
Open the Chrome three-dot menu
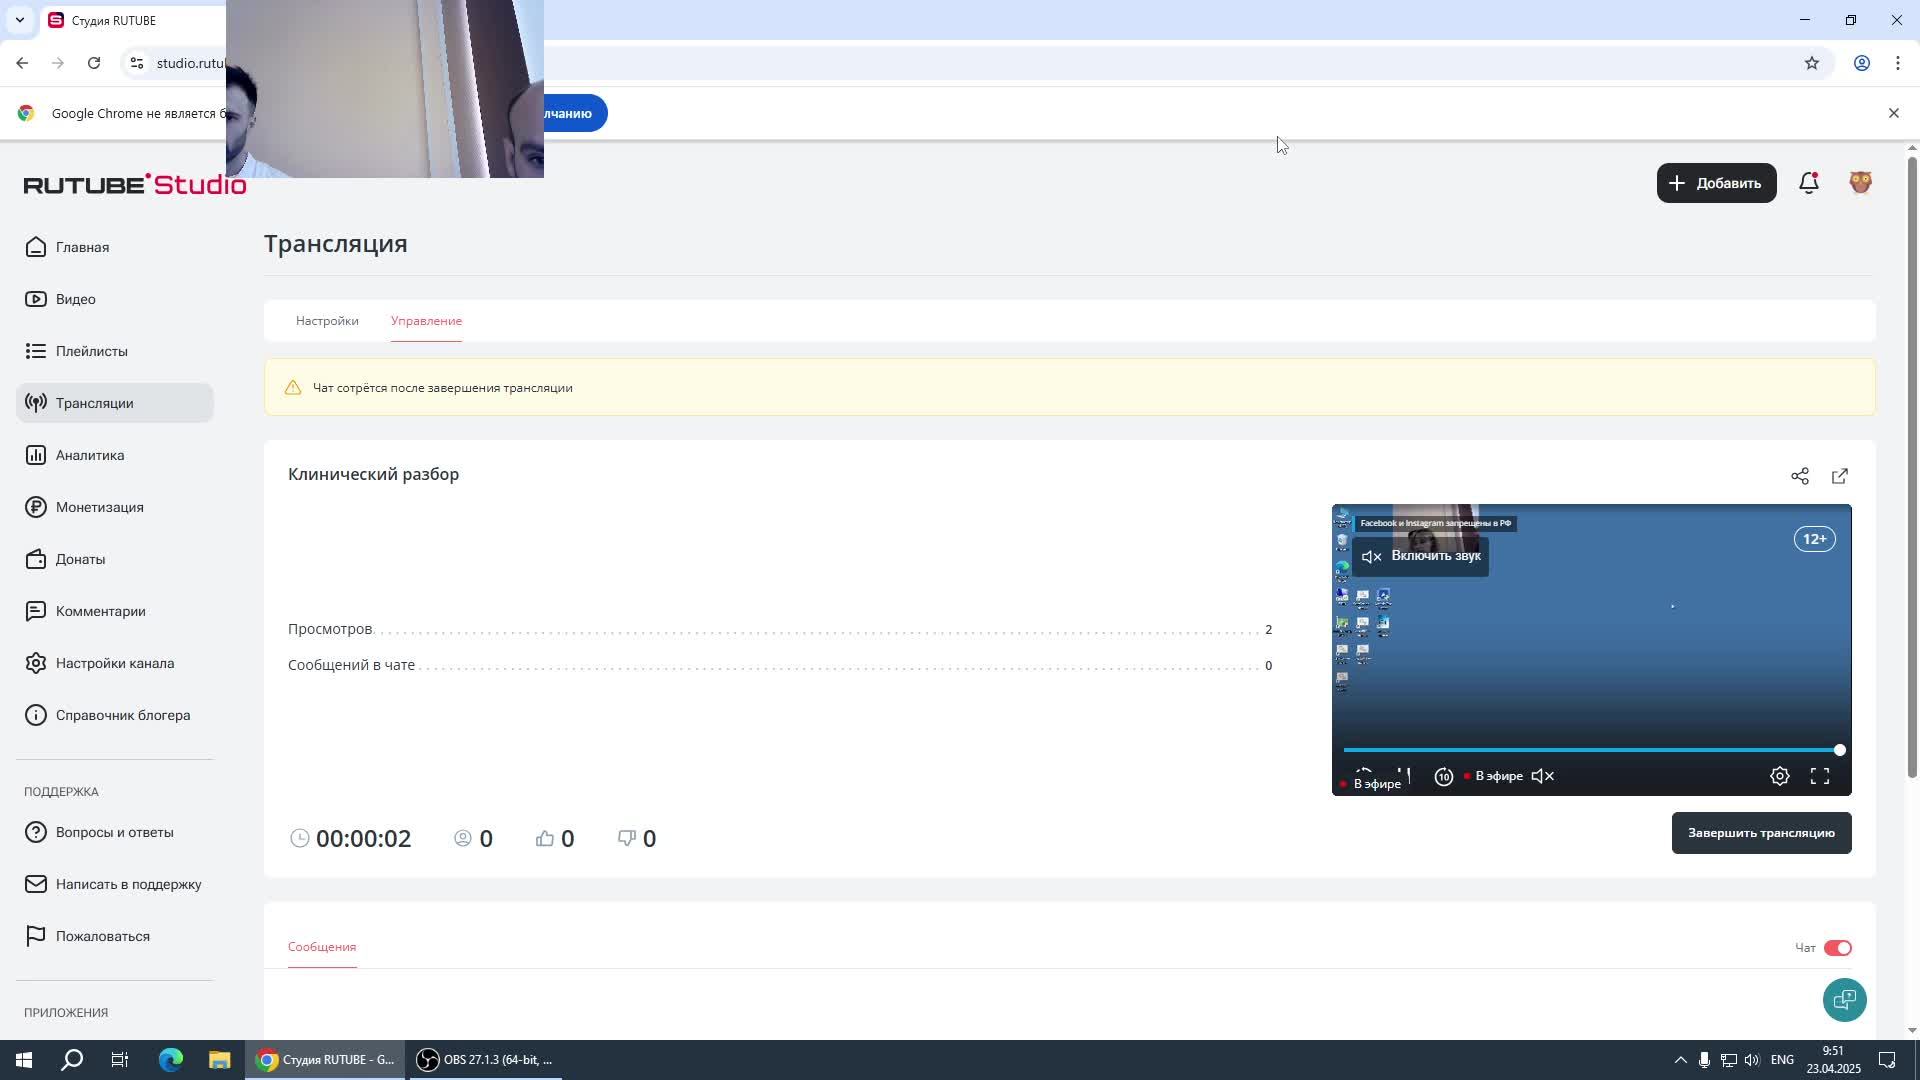[x=1898, y=63]
